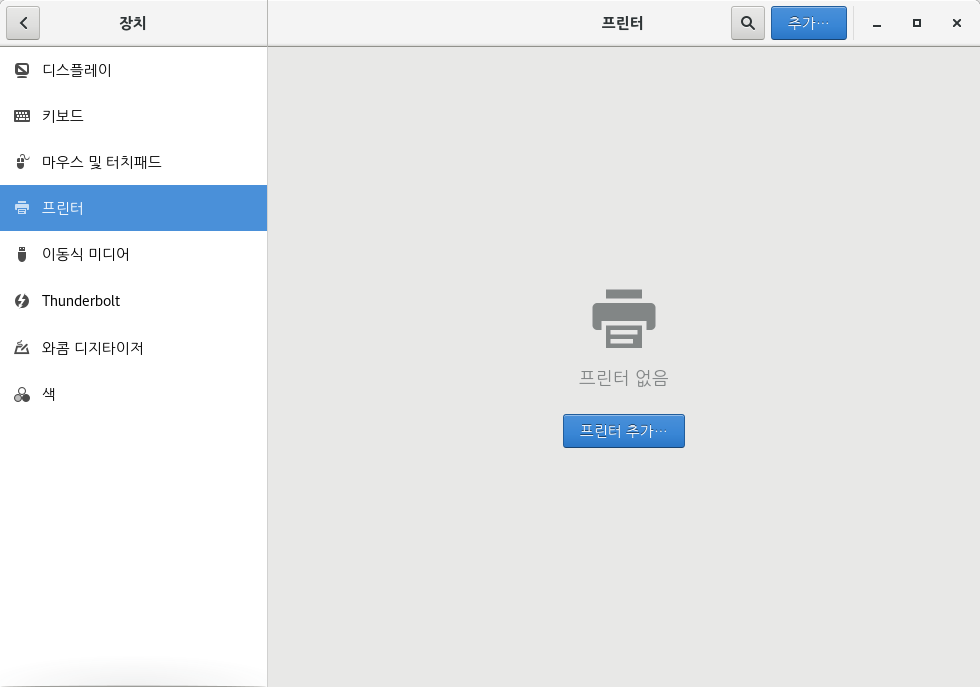Open 디스플레이 settings panel
Screen dimensions: 980x687
134,70
